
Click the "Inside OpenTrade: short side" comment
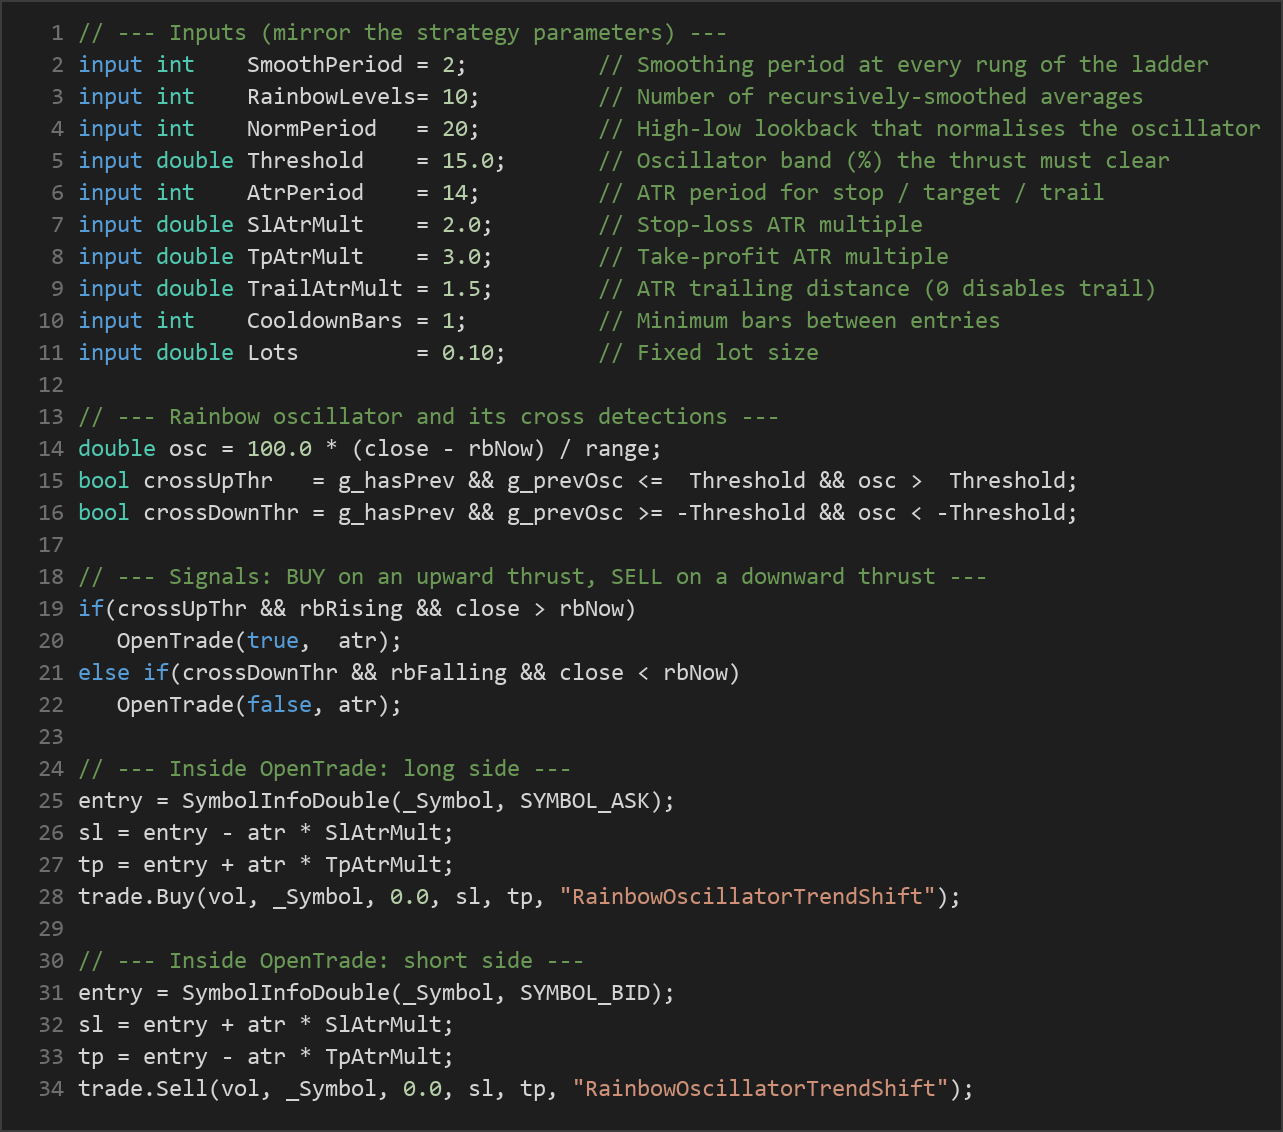coord(351,961)
